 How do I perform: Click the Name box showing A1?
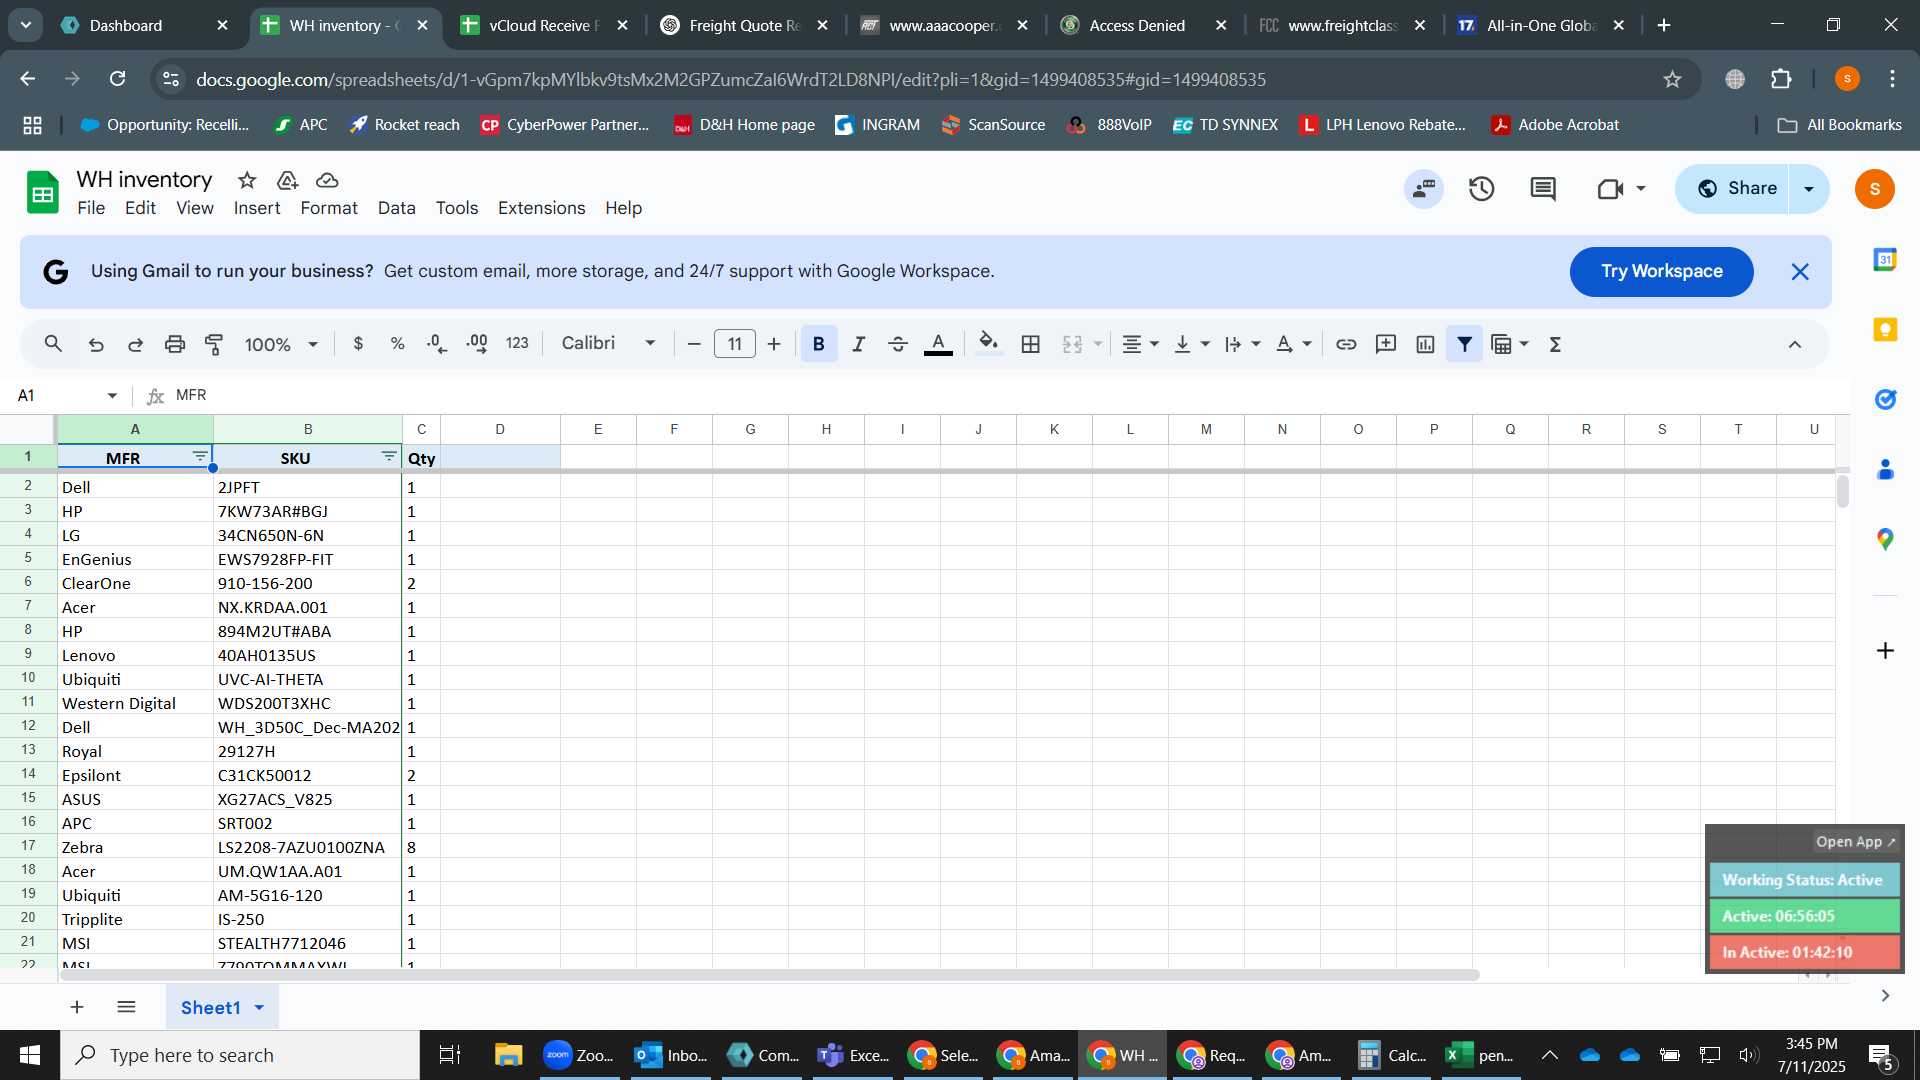(x=66, y=396)
